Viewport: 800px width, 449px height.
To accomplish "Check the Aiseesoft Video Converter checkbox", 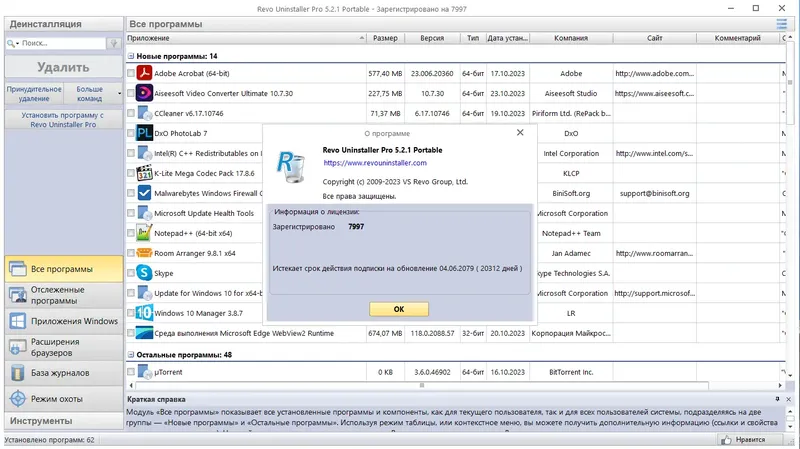I will [x=131, y=93].
